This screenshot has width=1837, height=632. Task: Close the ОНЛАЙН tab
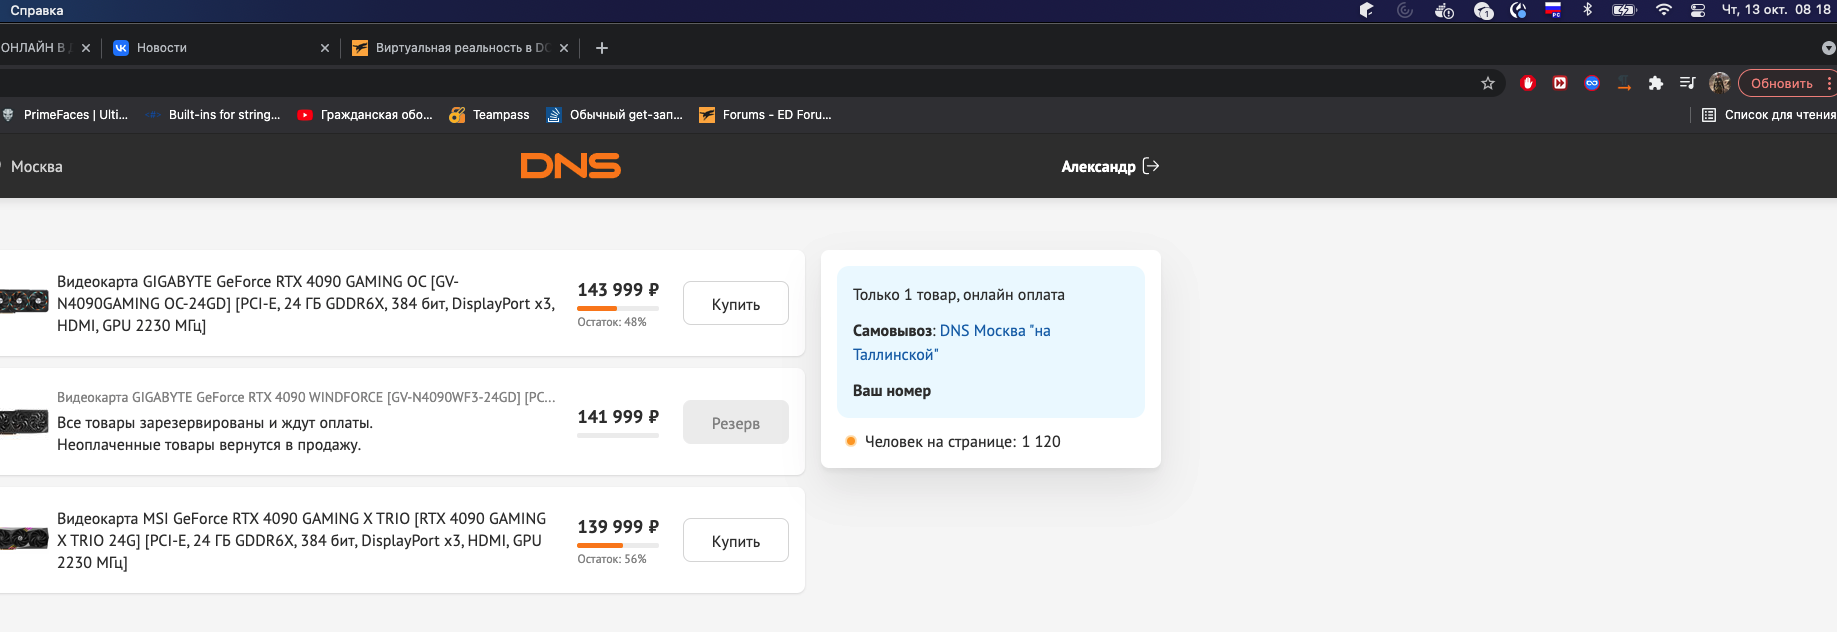86,48
